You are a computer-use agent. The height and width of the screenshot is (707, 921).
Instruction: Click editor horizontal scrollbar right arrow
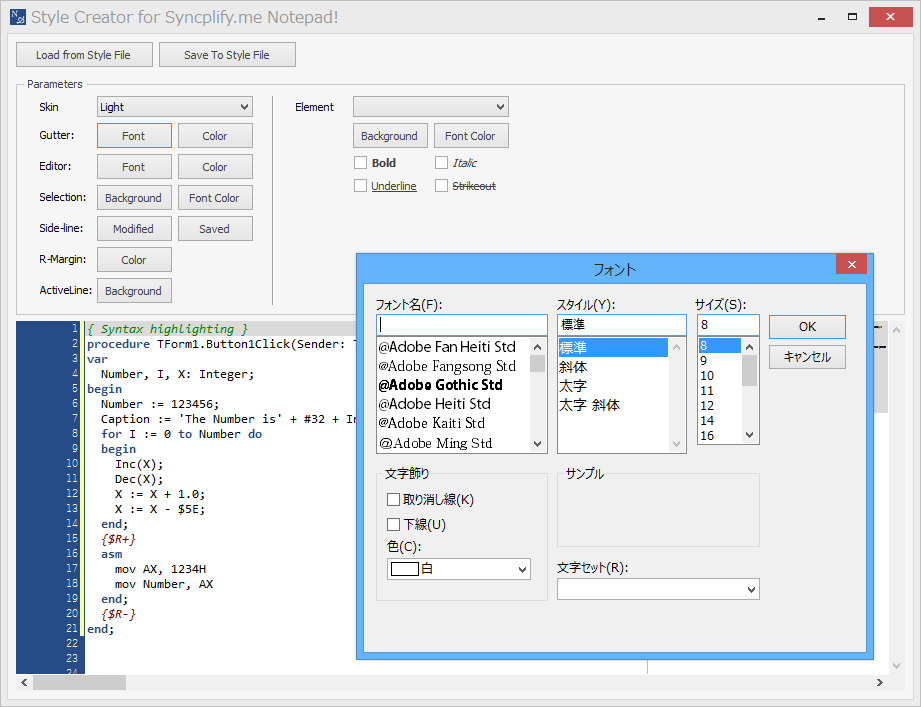pos(879,682)
